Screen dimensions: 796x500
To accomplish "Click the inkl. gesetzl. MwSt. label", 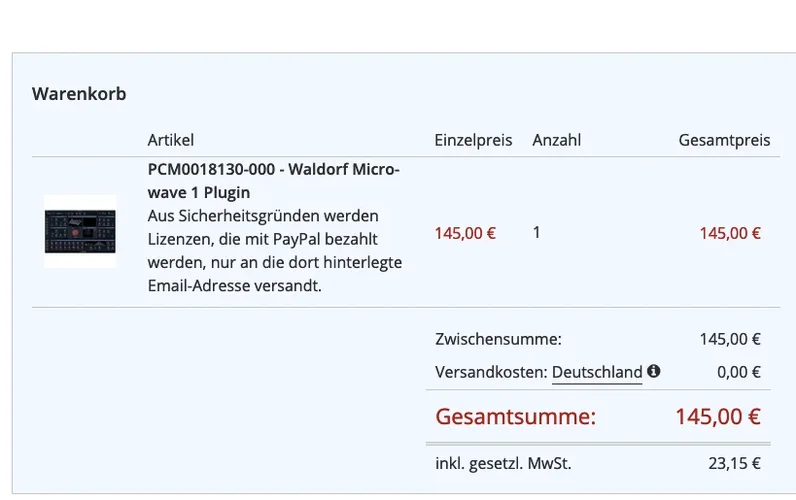I will [503, 463].
